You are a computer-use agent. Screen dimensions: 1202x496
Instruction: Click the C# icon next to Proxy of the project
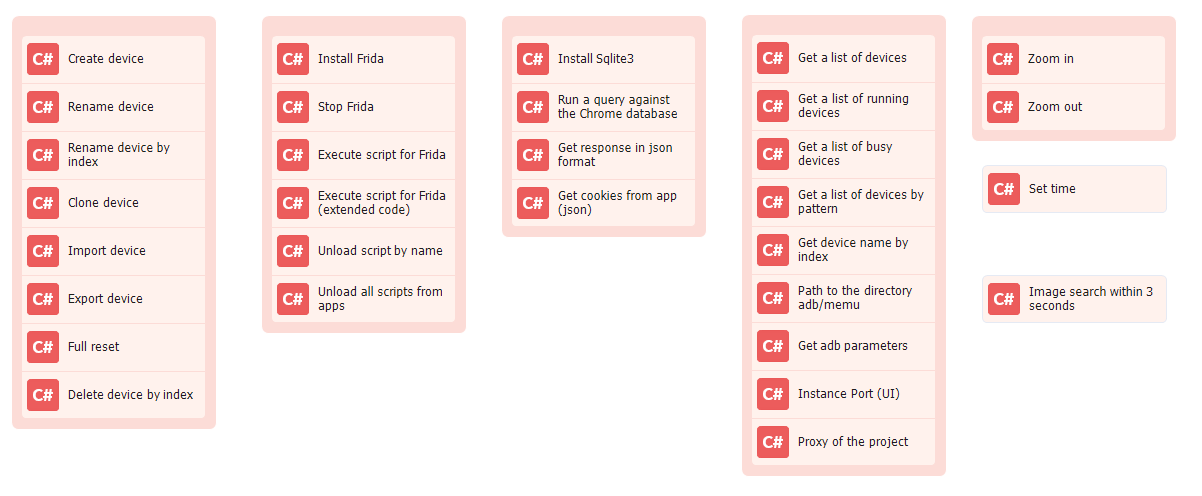click(x=773, y=442)
